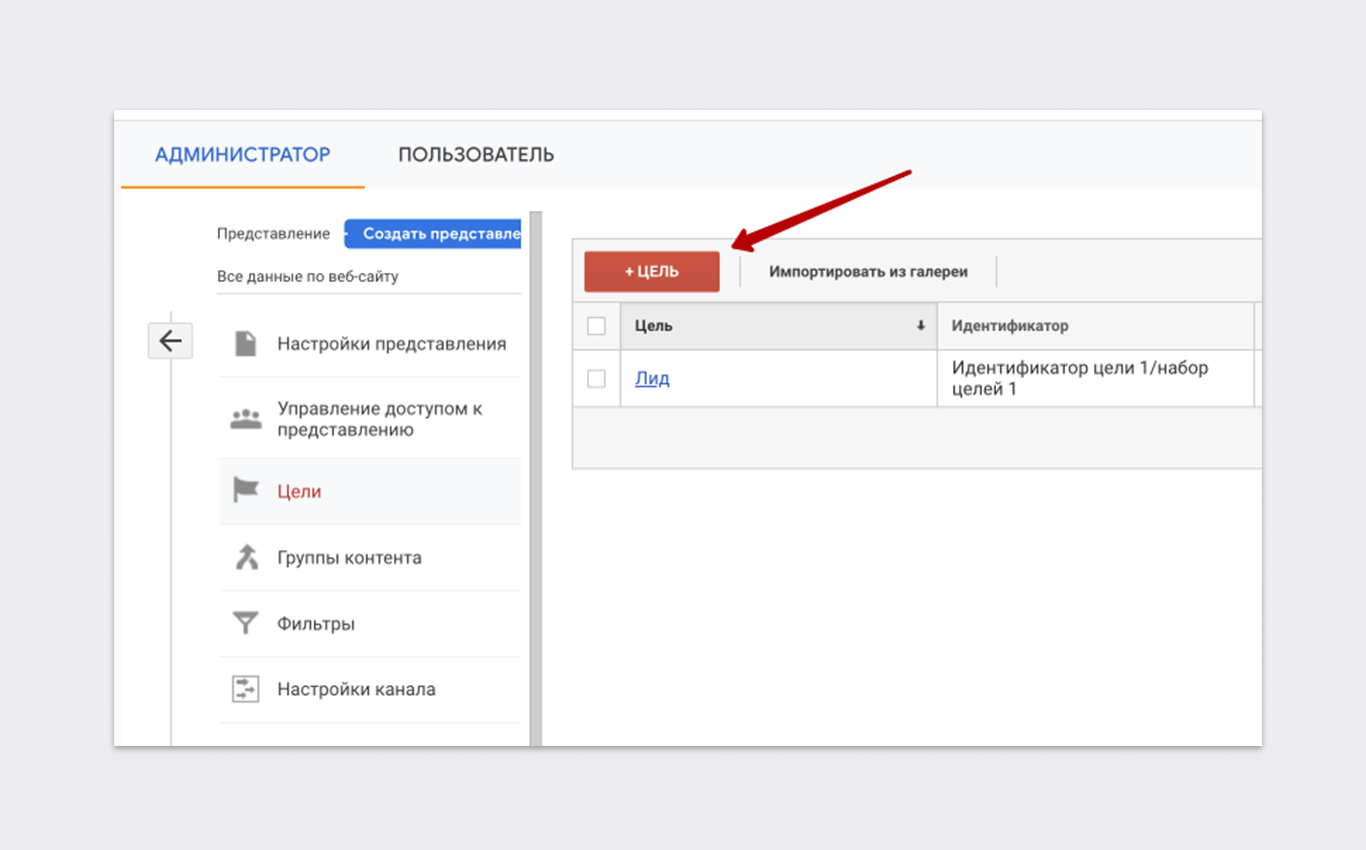Click the flag icon beside Цели
The height and width of the screenshot is (850, 1366).
coord(245,491)
